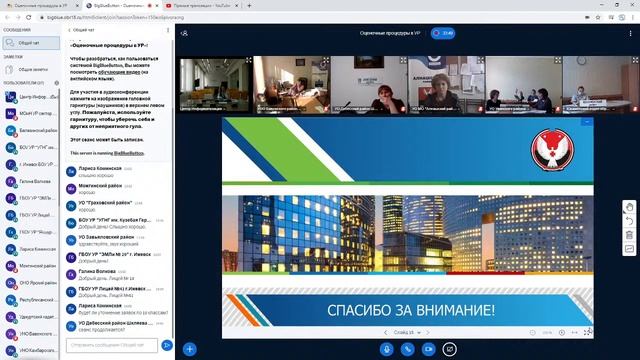Screen dimensions: 640x360
Task: Go to next slide arrow
Action: pos(428,333)
